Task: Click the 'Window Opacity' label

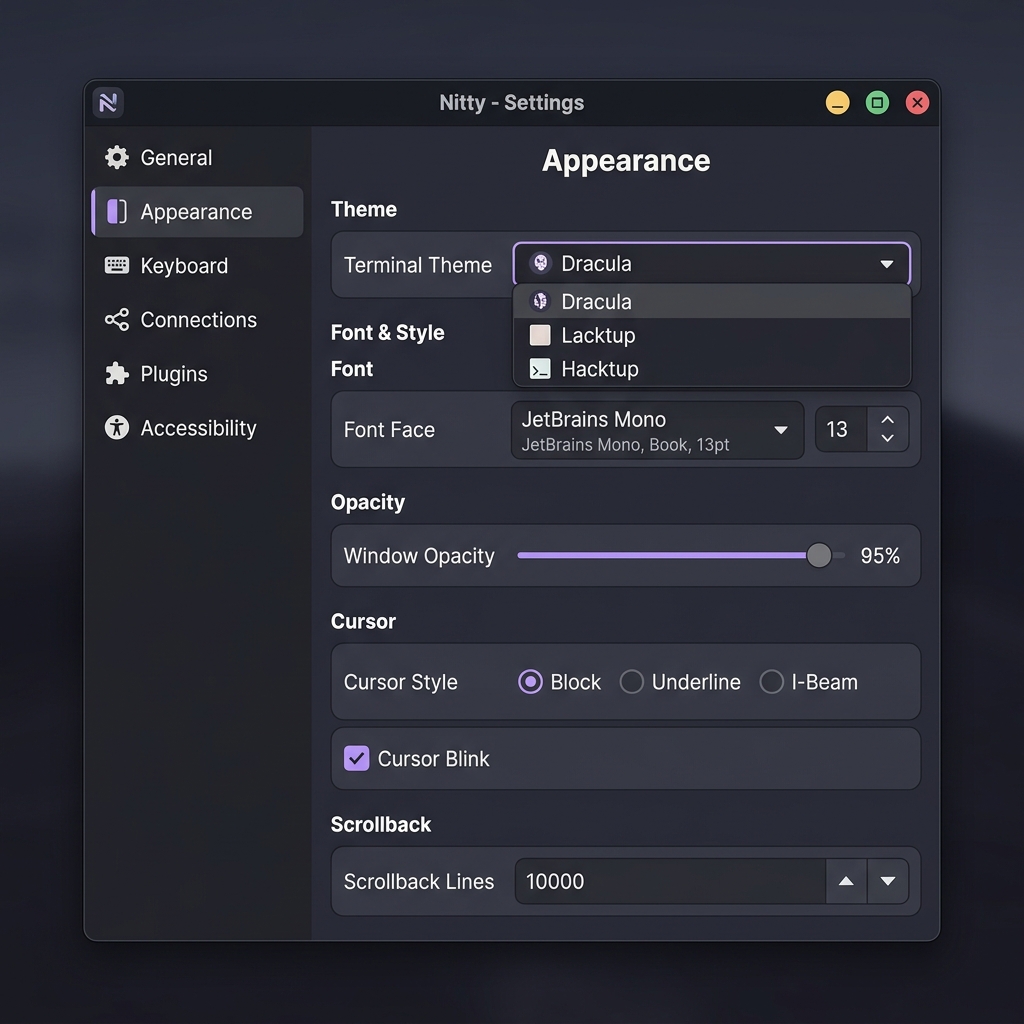Action: point(419,556)
